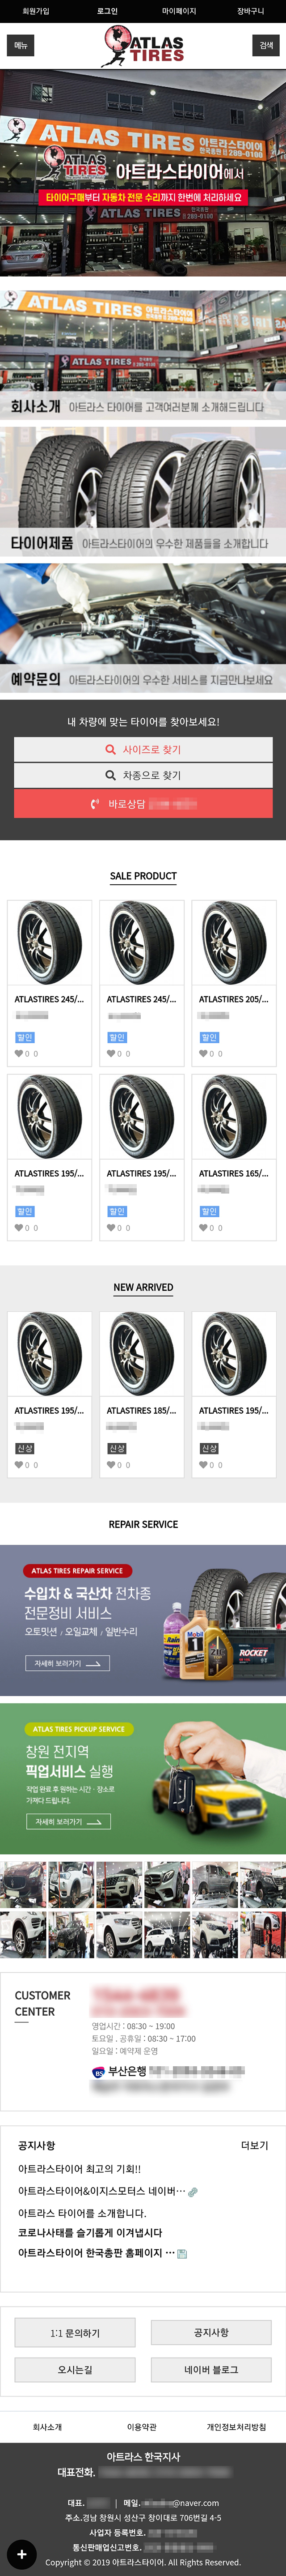Open 개인정보처리방침 privacy policy link
The height and width of the screenshot is (2576, 286).
click(x=236, y=2427)
